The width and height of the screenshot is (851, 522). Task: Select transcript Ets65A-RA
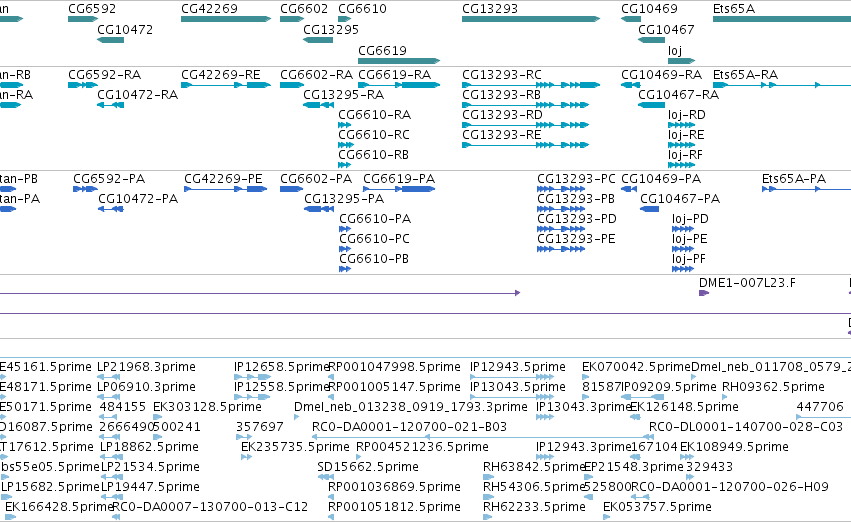(745, 75)
